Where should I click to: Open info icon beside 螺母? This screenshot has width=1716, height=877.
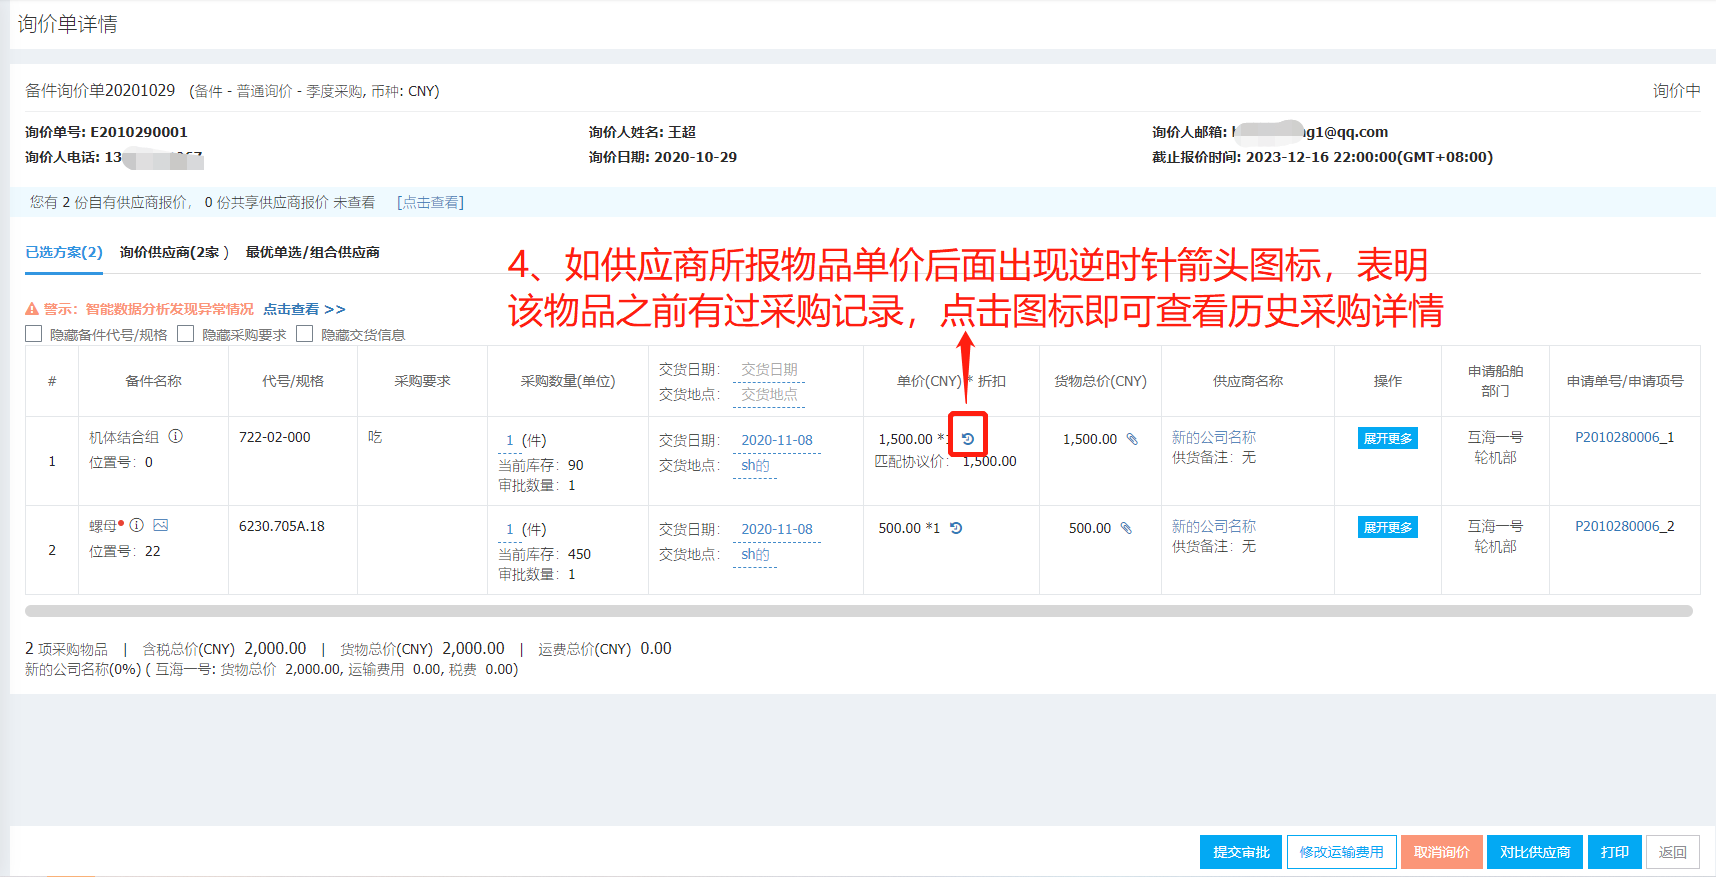click(137, 525)
